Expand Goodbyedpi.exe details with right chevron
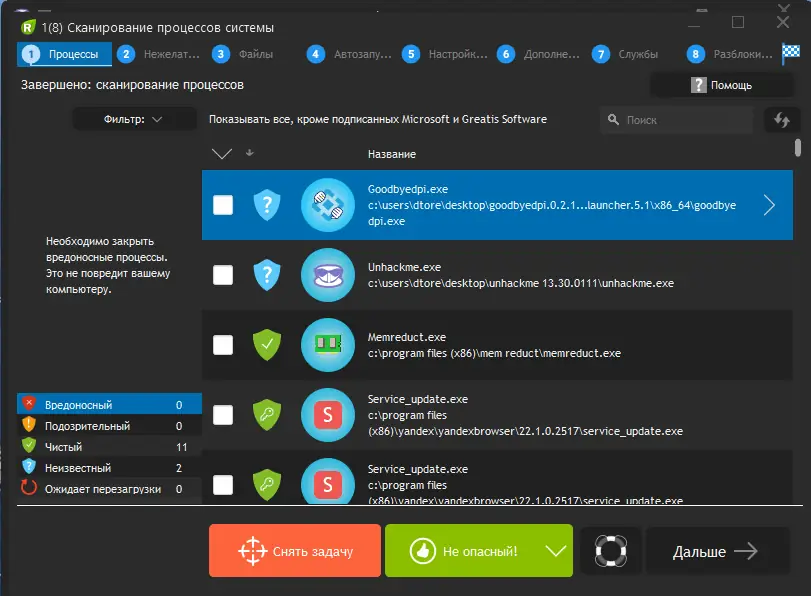Viewport: 811px width, 596px height. tap(769, 205)
